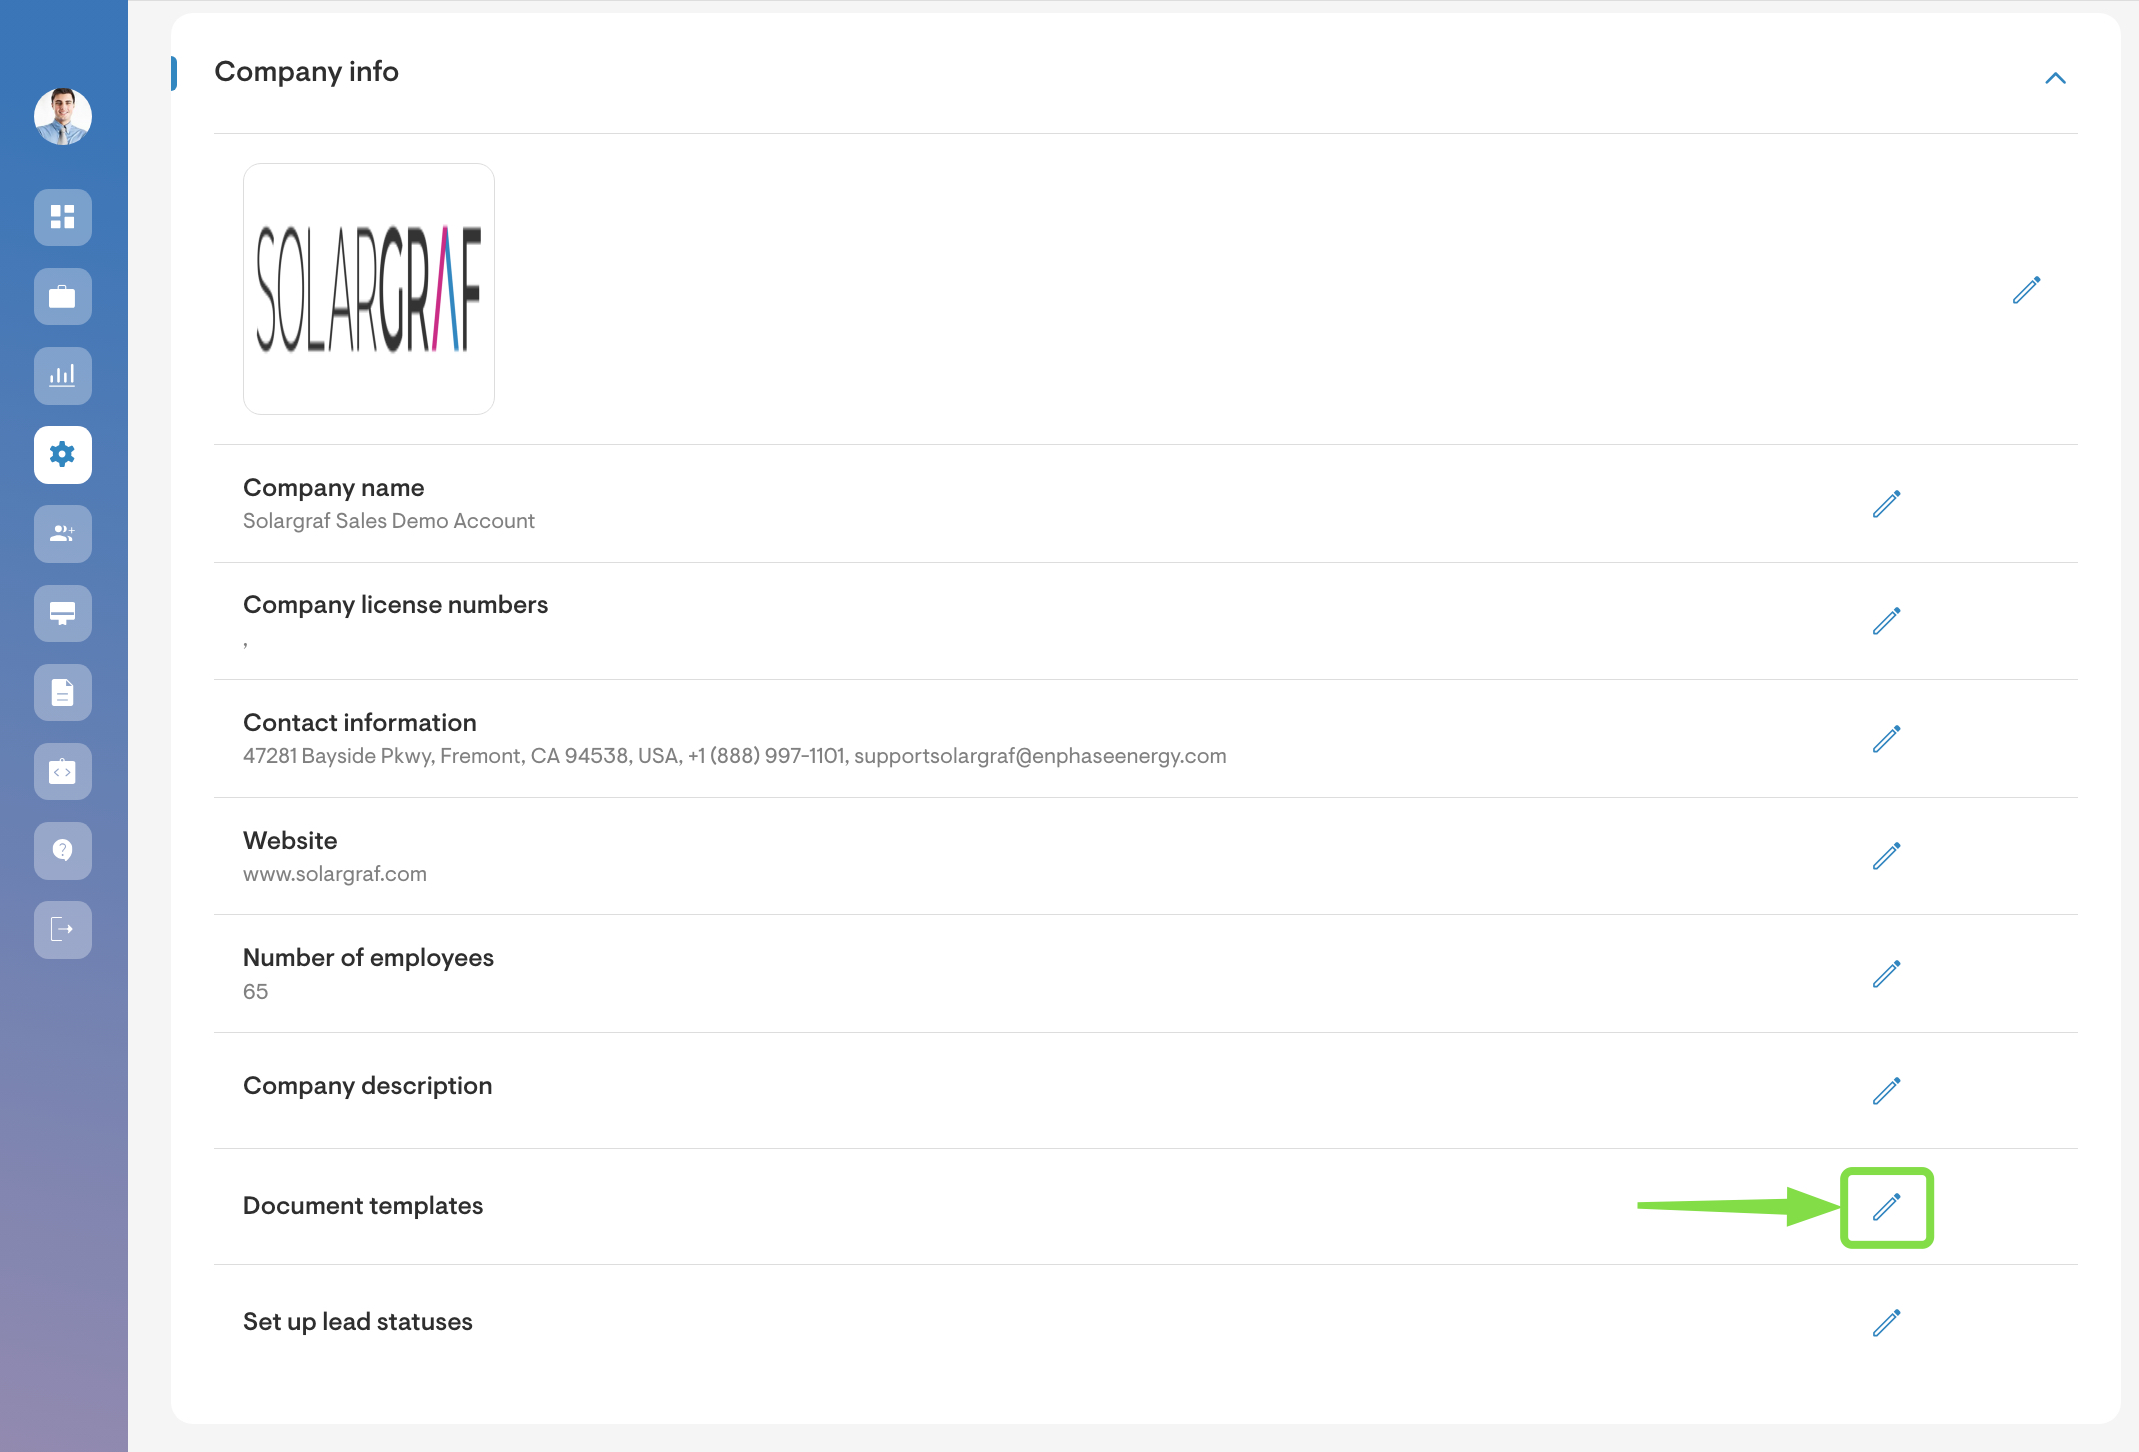Edit the Contact information row

point(1886,739)
